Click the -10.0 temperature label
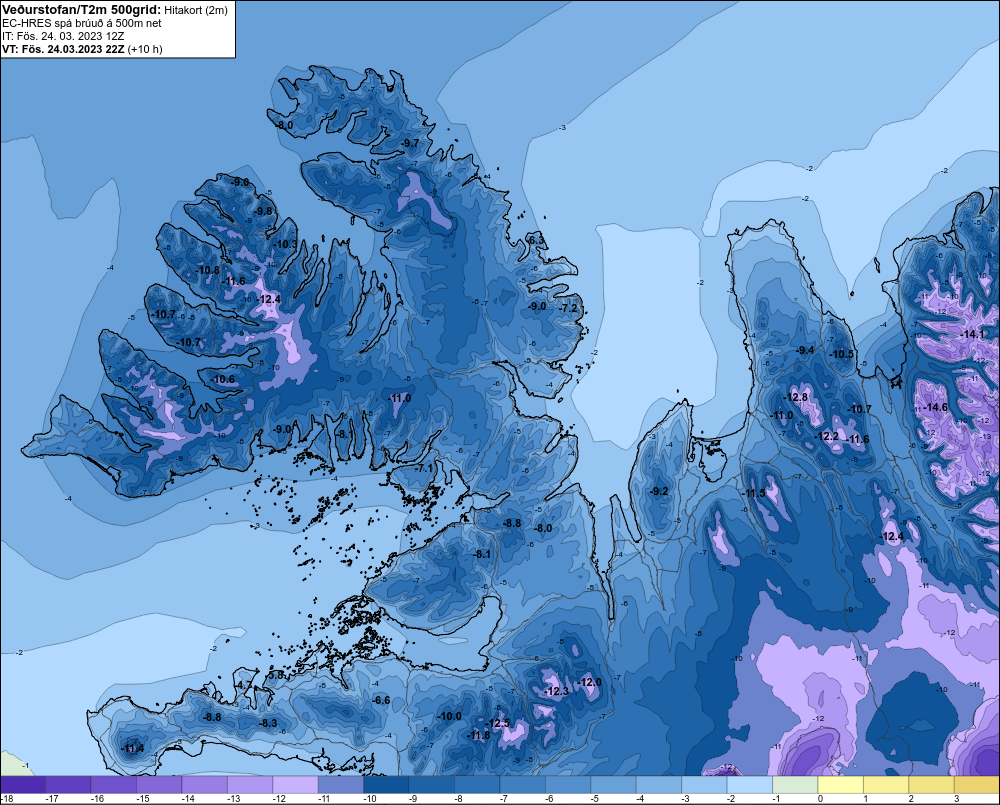Viewport: 1000px width, 805px height. [x=449, y=716]
